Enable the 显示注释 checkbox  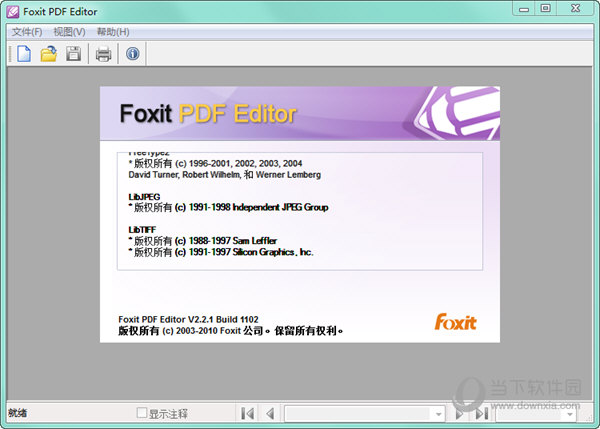[142, 413]
